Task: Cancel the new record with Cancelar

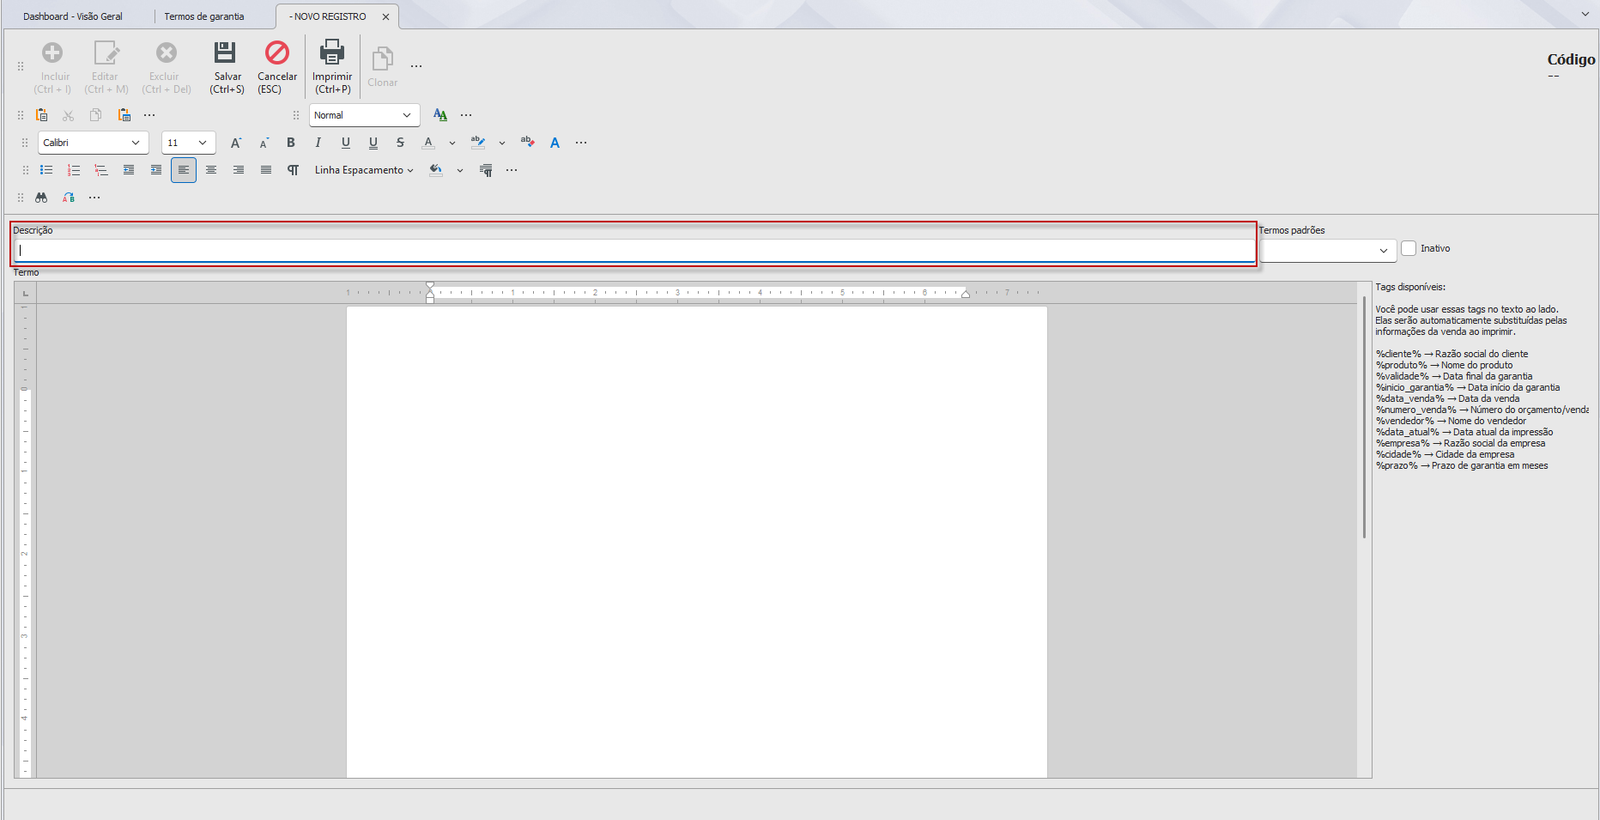Action: click(x=277, y=67)
